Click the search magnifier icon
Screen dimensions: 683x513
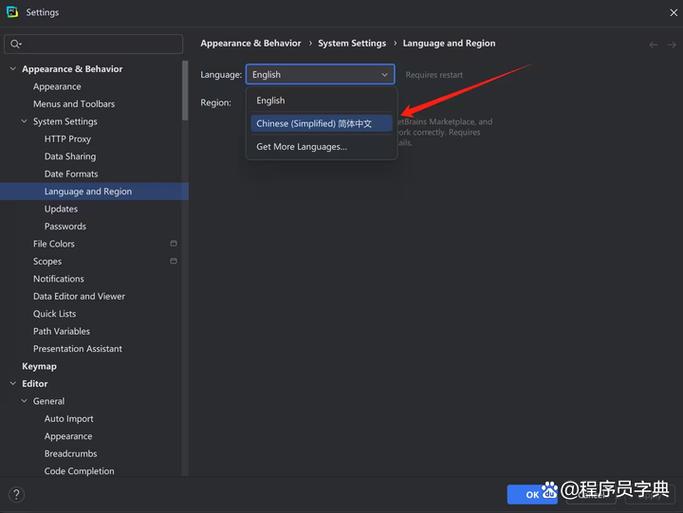tap(15, 44)
